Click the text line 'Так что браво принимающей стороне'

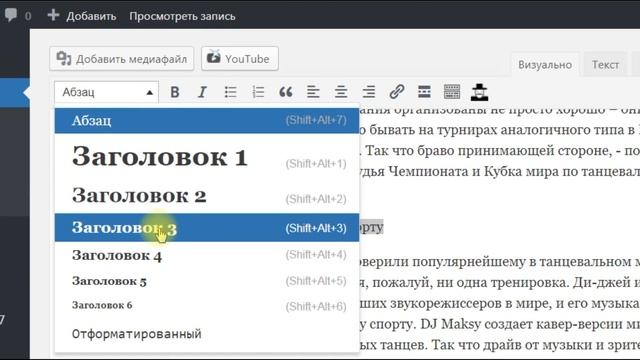click(x=500, y=151)
